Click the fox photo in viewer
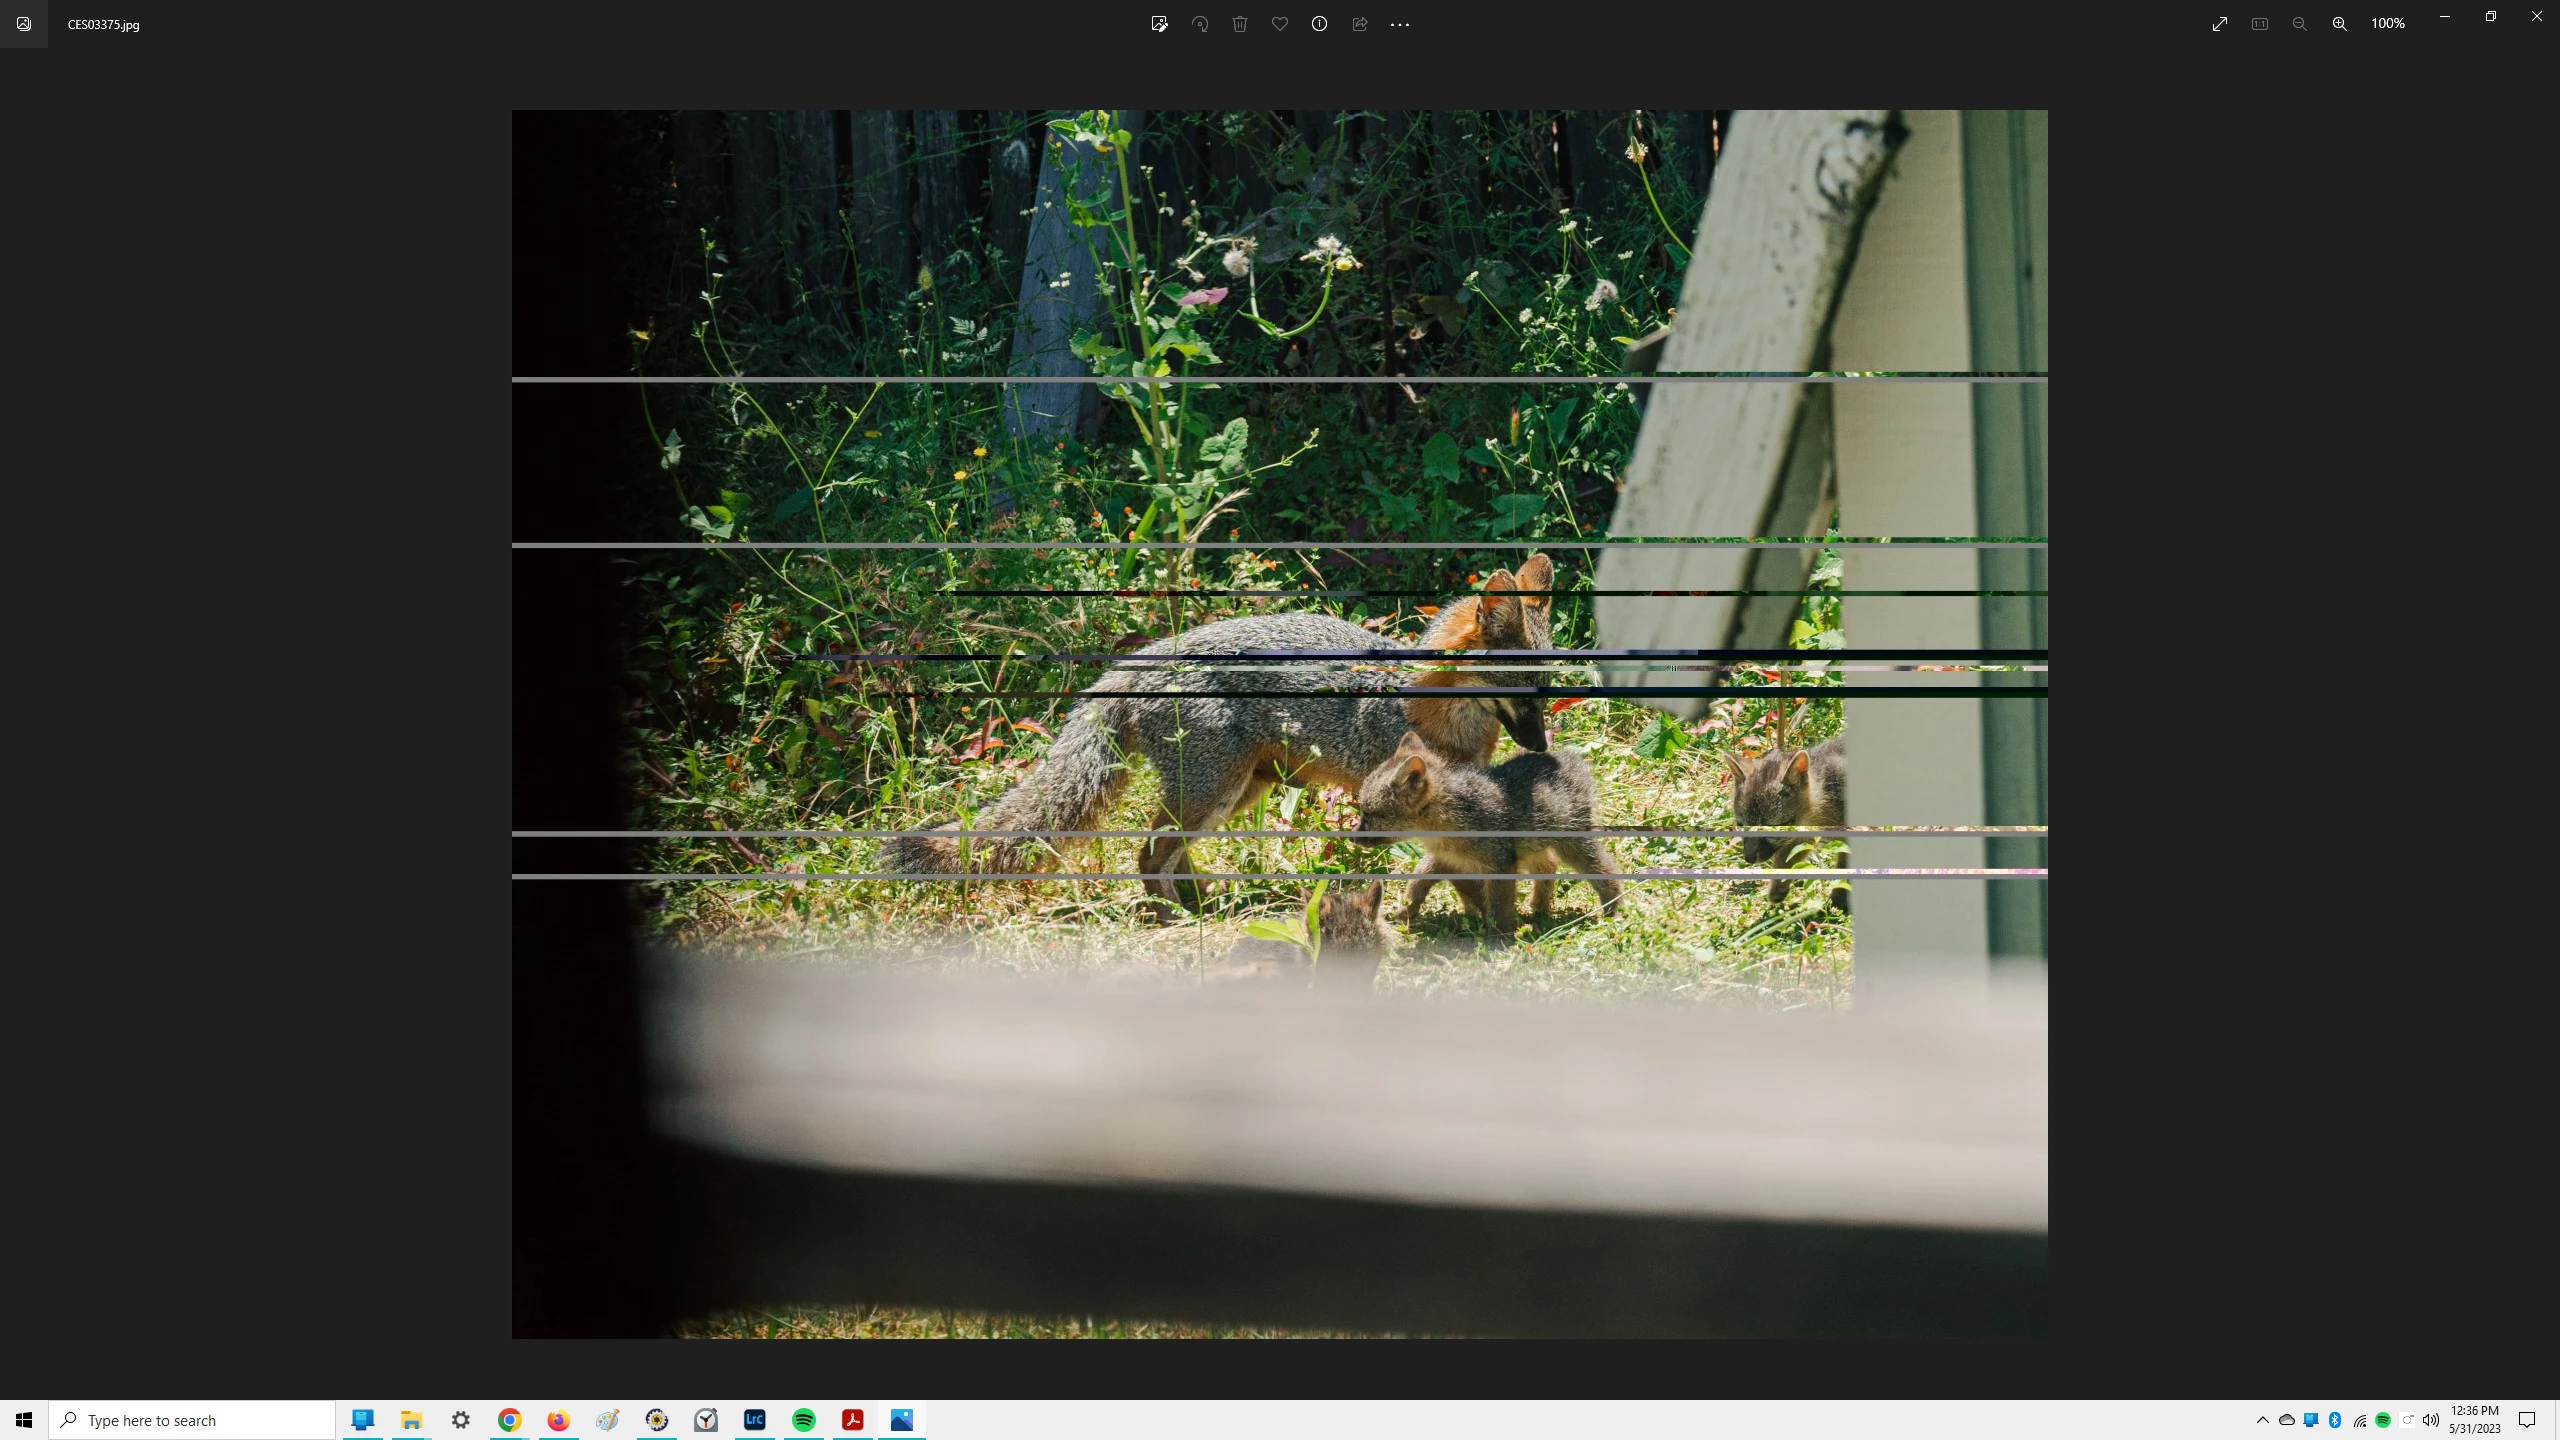 point(1280,724)
